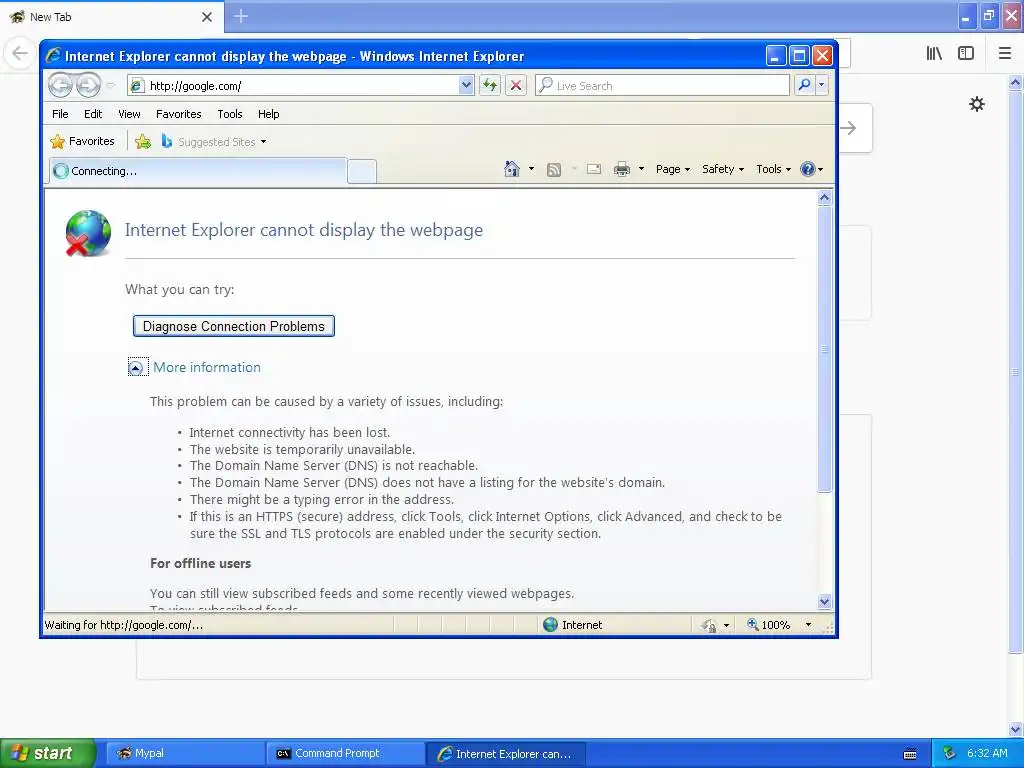Open the command bar Tools dropdown
The image size is (1024, 768).
click(x=773, y=169)
